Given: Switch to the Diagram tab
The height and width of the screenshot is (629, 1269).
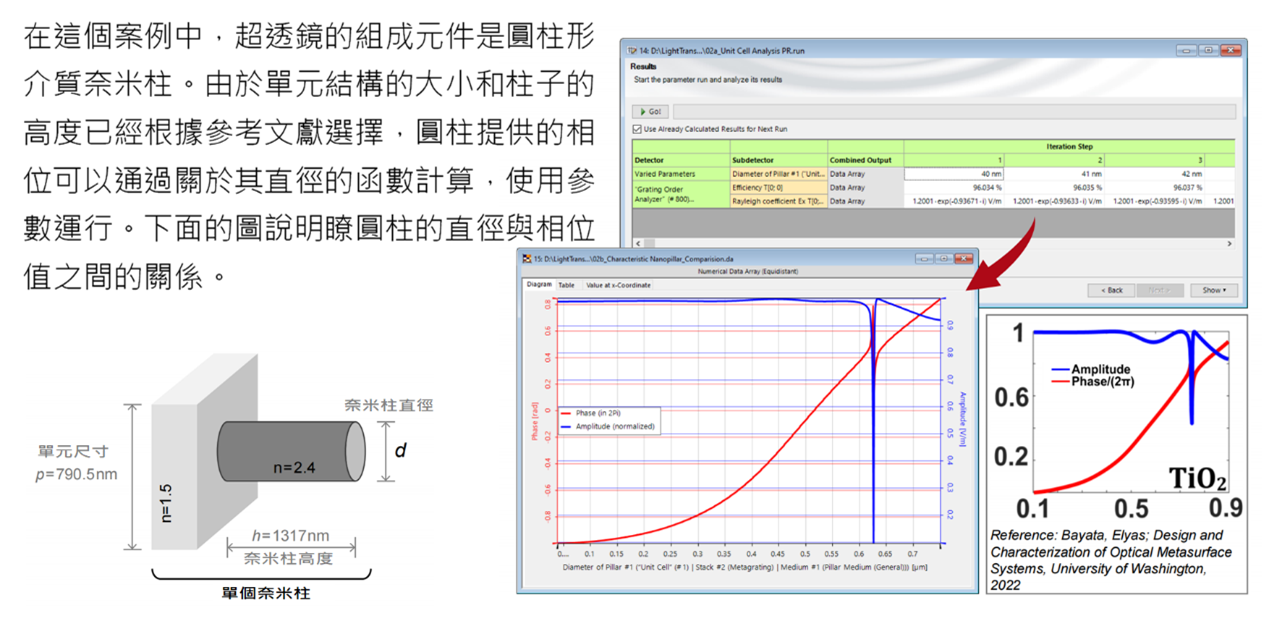Looking at the screenshot, I should pos(539,285).
